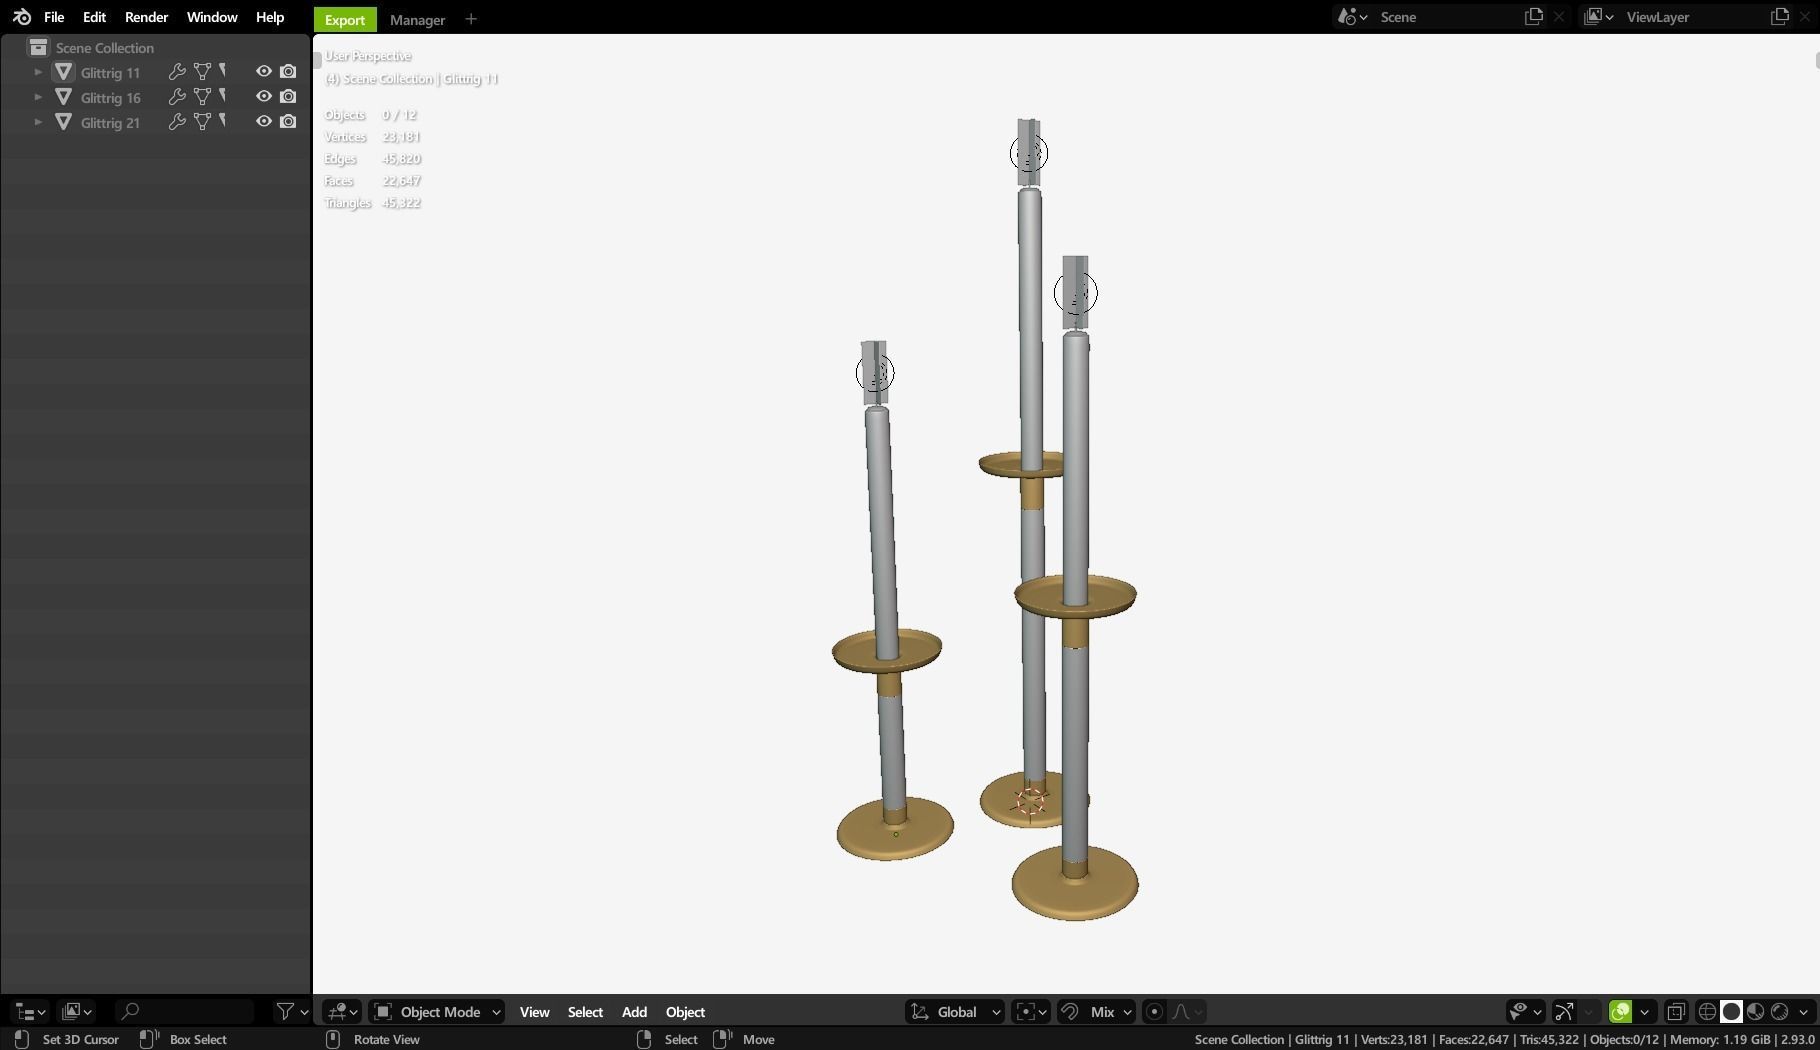The image size is (1820, 1050).
Task: Expand the Glittrig 11 tree item
Action: click(x=38, y=72)
